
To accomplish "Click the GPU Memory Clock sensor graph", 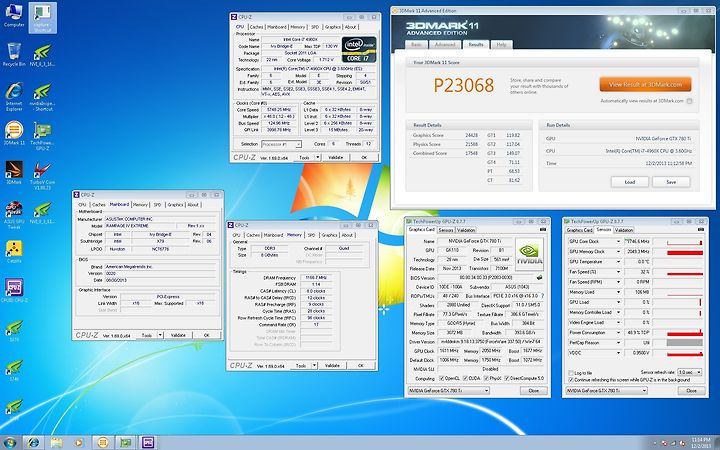I will (678, 252).
